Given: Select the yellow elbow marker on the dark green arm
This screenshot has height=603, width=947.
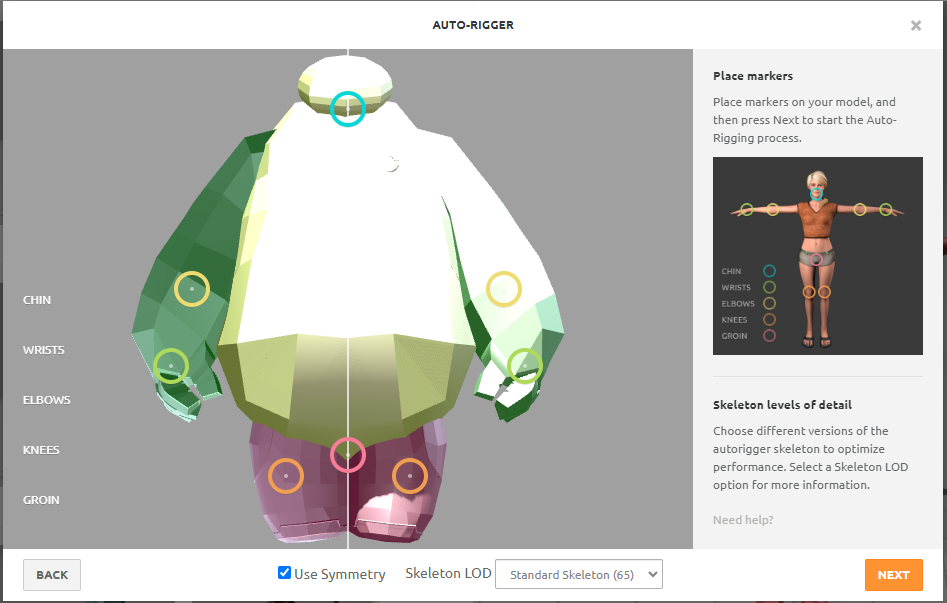Looking at the screenshot, I should pos(192,289).
